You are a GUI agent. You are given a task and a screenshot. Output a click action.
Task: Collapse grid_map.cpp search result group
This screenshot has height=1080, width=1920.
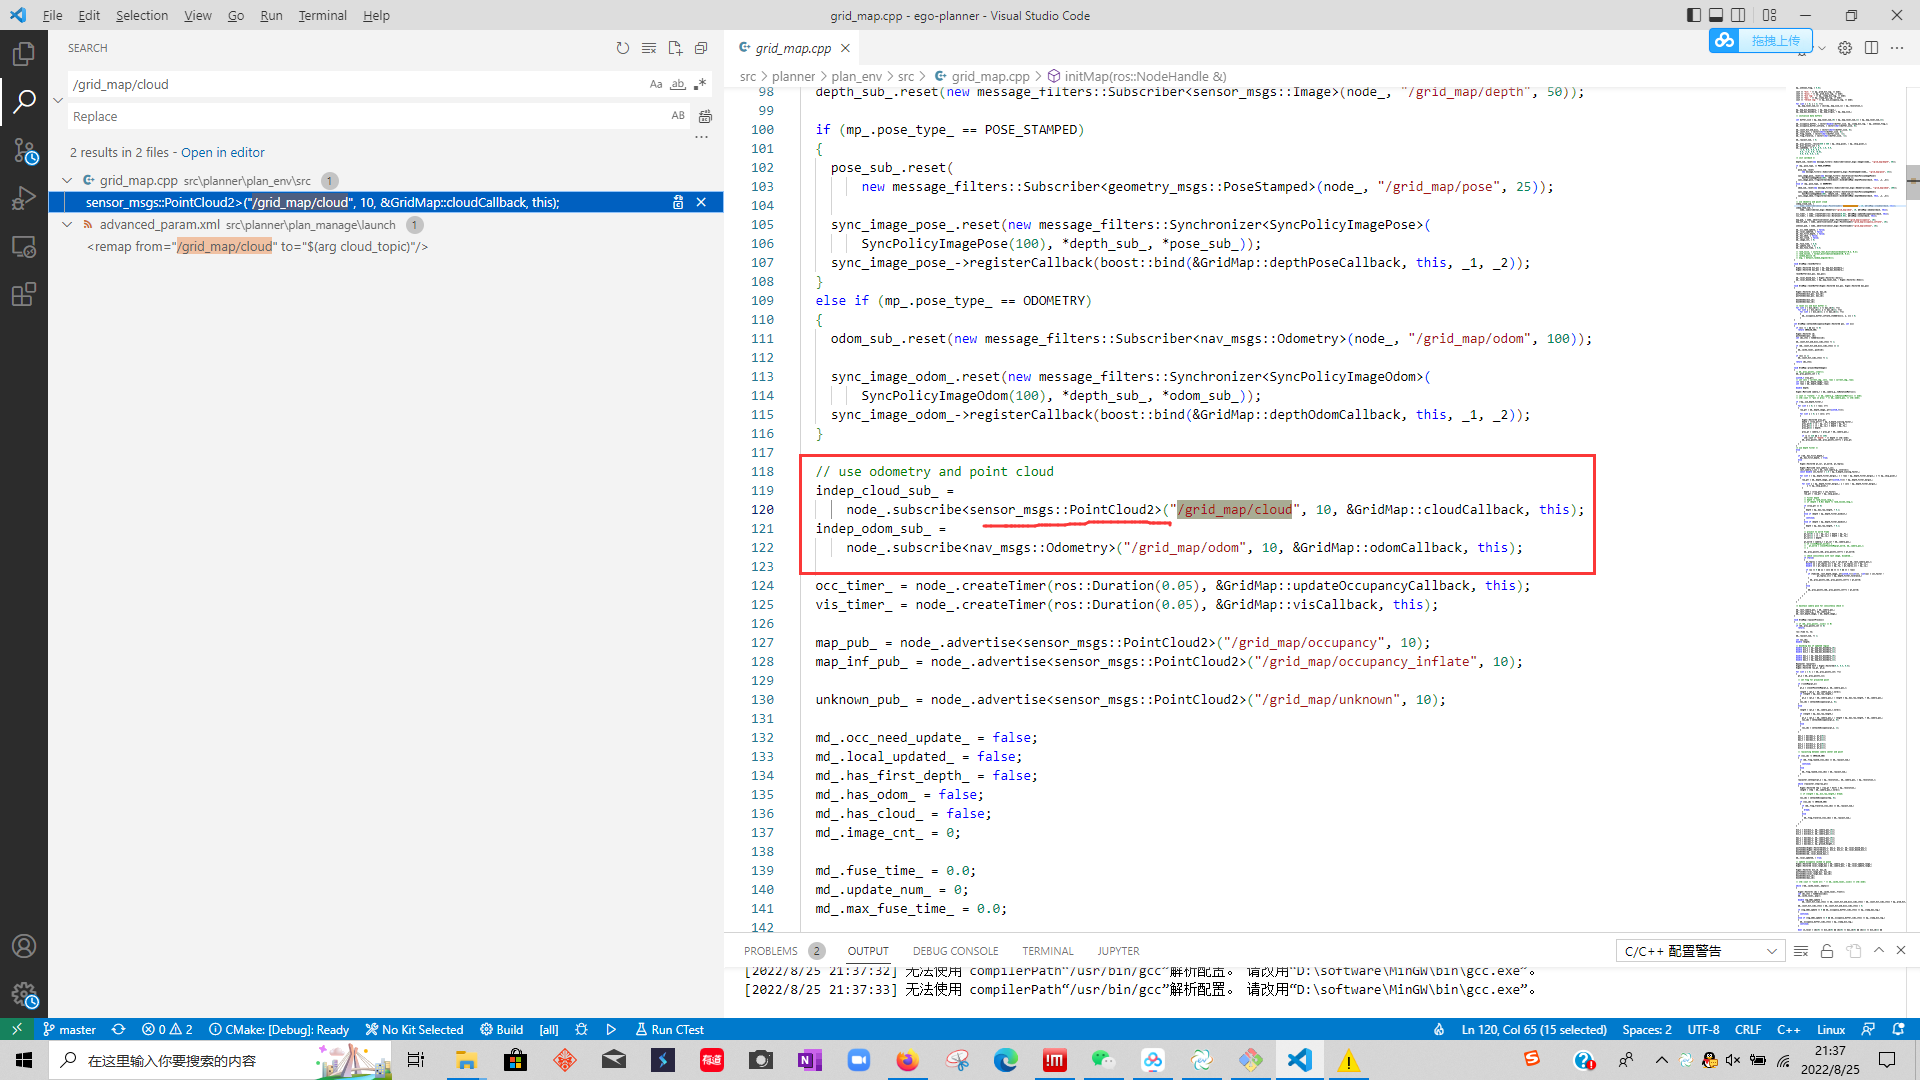pyautogui.click(x=67, y=181)
